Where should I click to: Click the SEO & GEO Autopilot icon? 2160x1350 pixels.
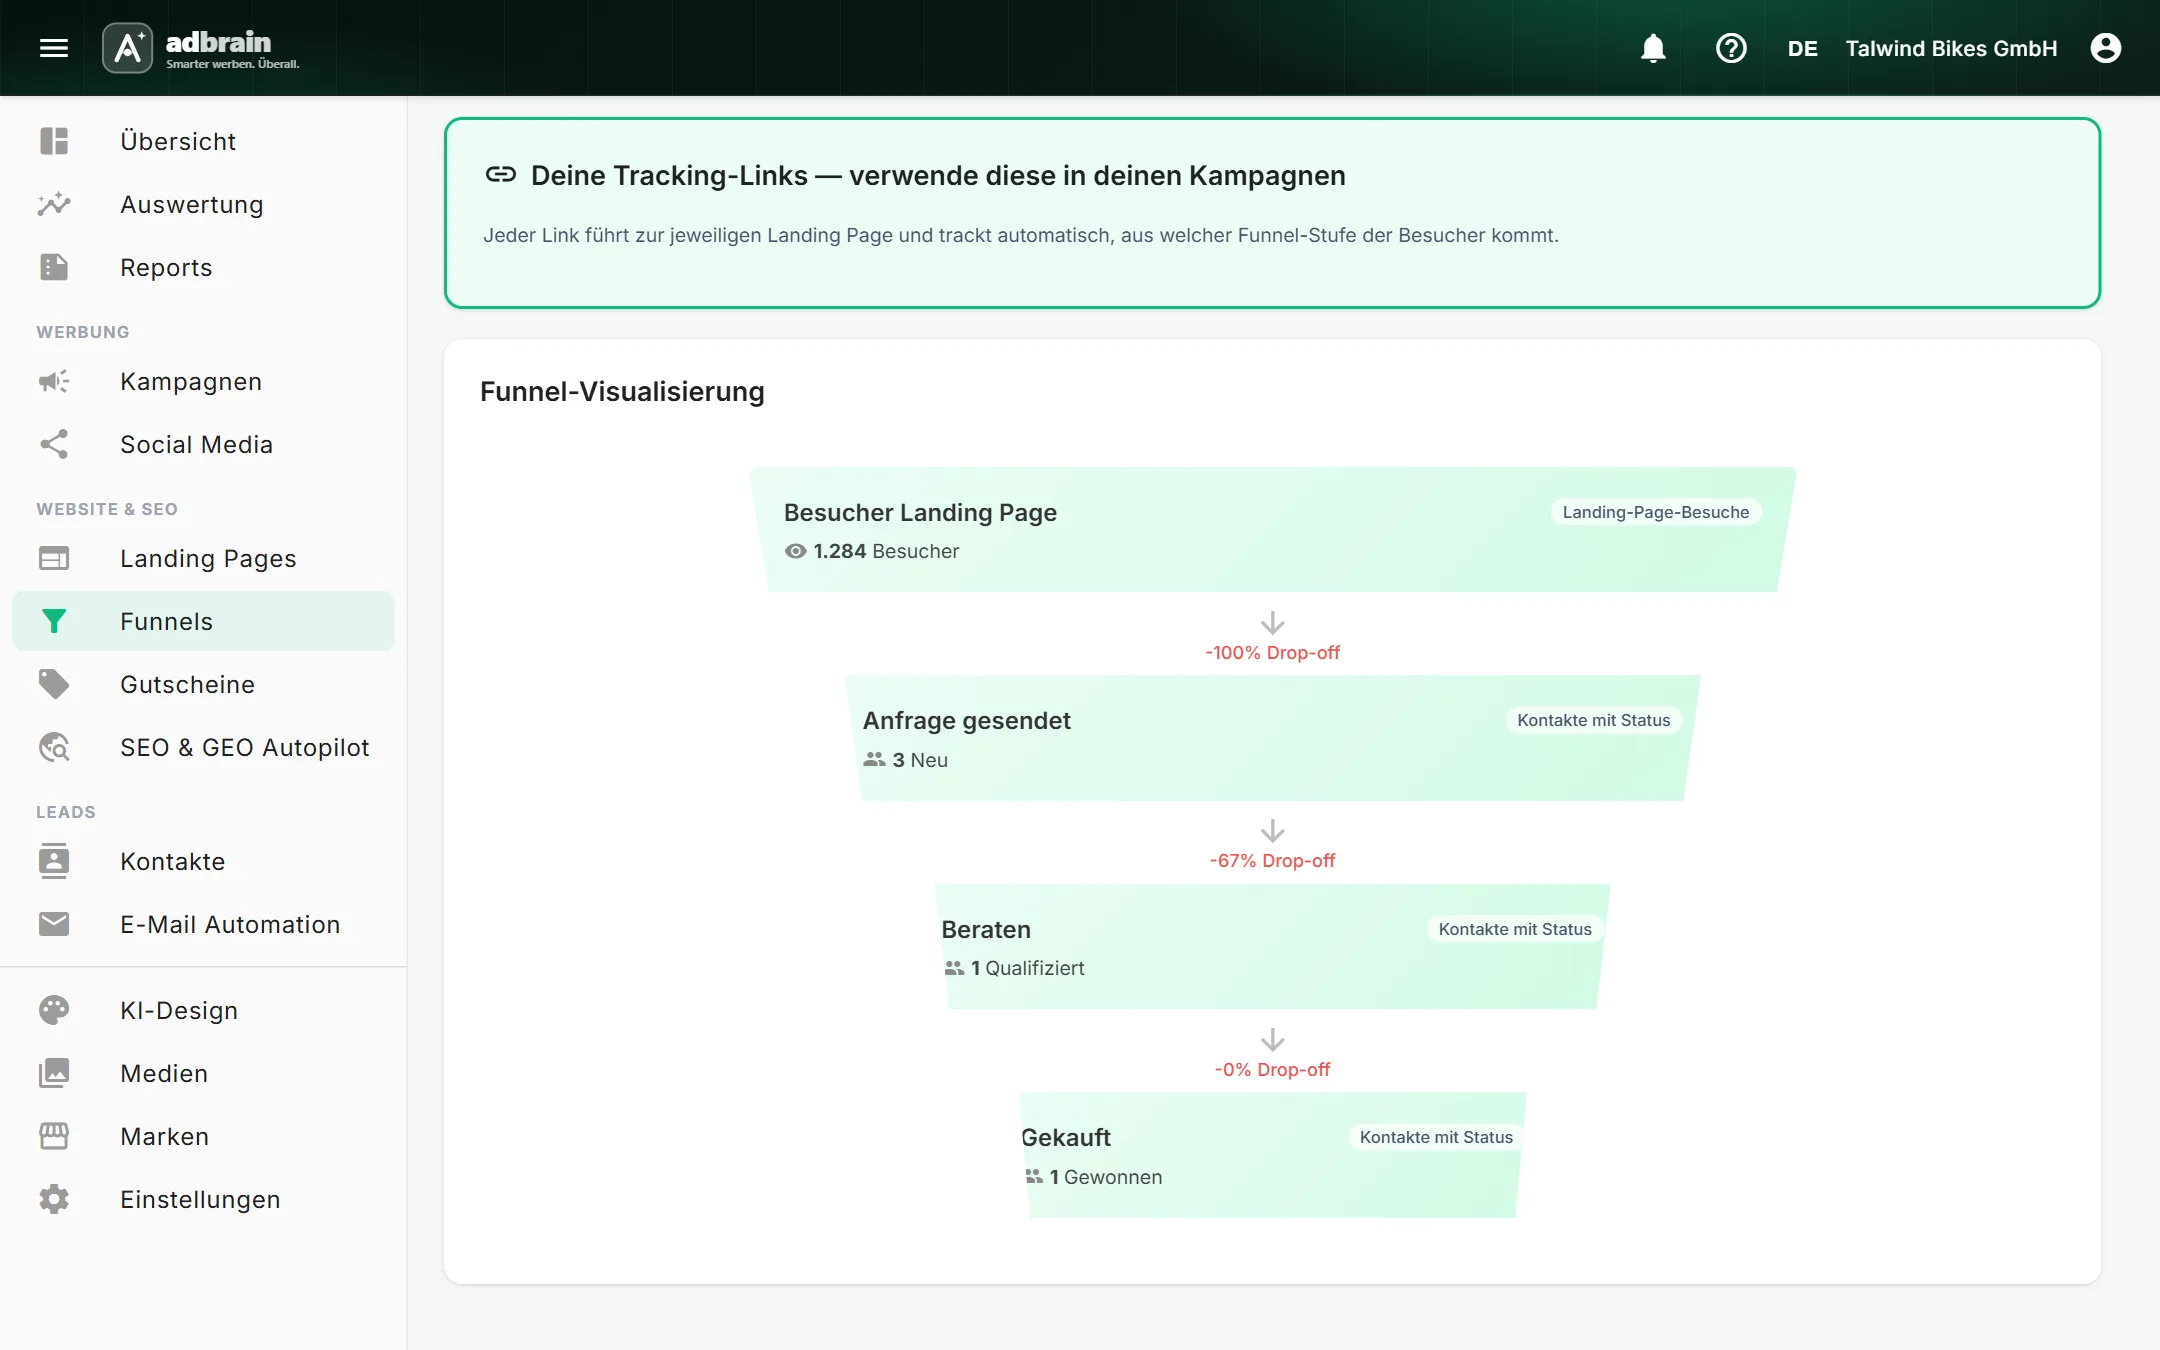tap(54, 747)
